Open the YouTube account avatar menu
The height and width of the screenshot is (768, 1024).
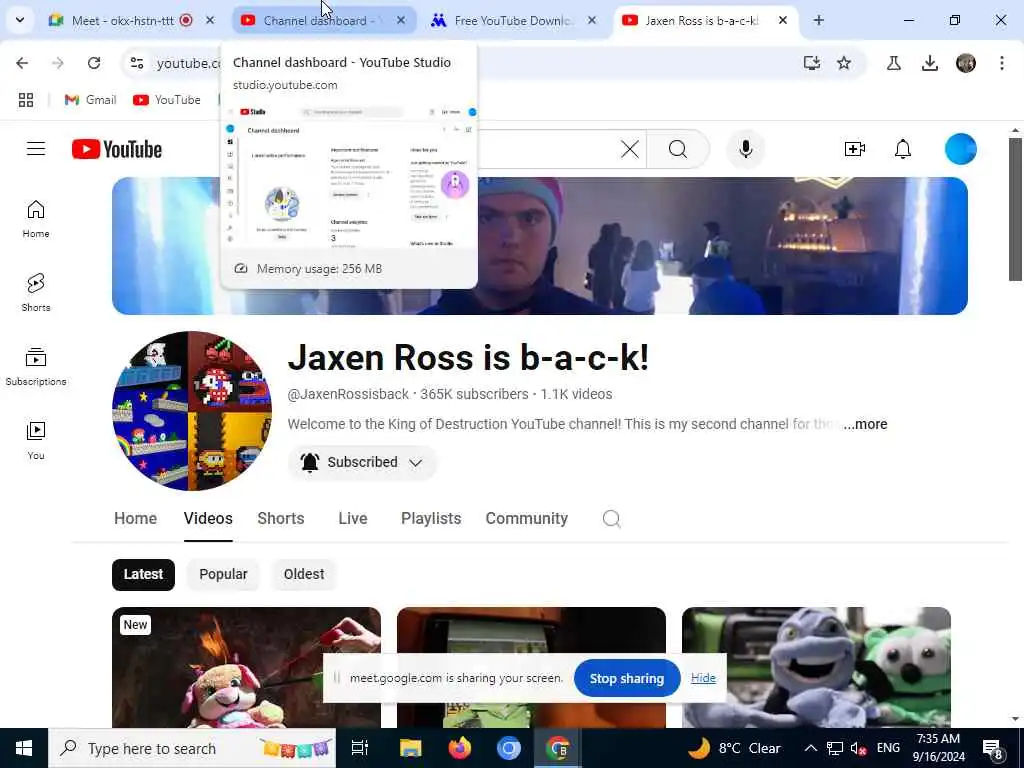pyautogui.click(x=961, y=149)
